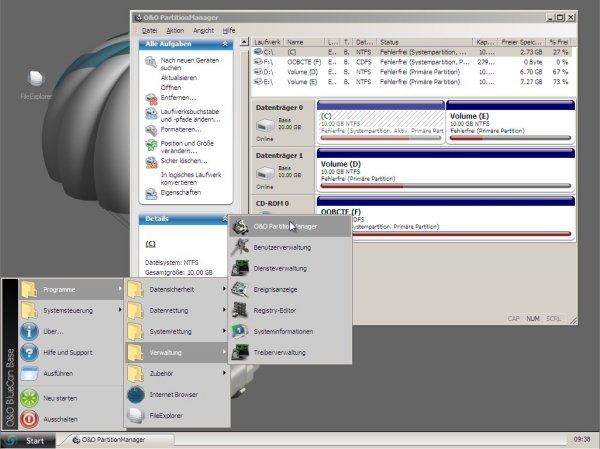Click the Entfernen task icon

tap(151, 99)
